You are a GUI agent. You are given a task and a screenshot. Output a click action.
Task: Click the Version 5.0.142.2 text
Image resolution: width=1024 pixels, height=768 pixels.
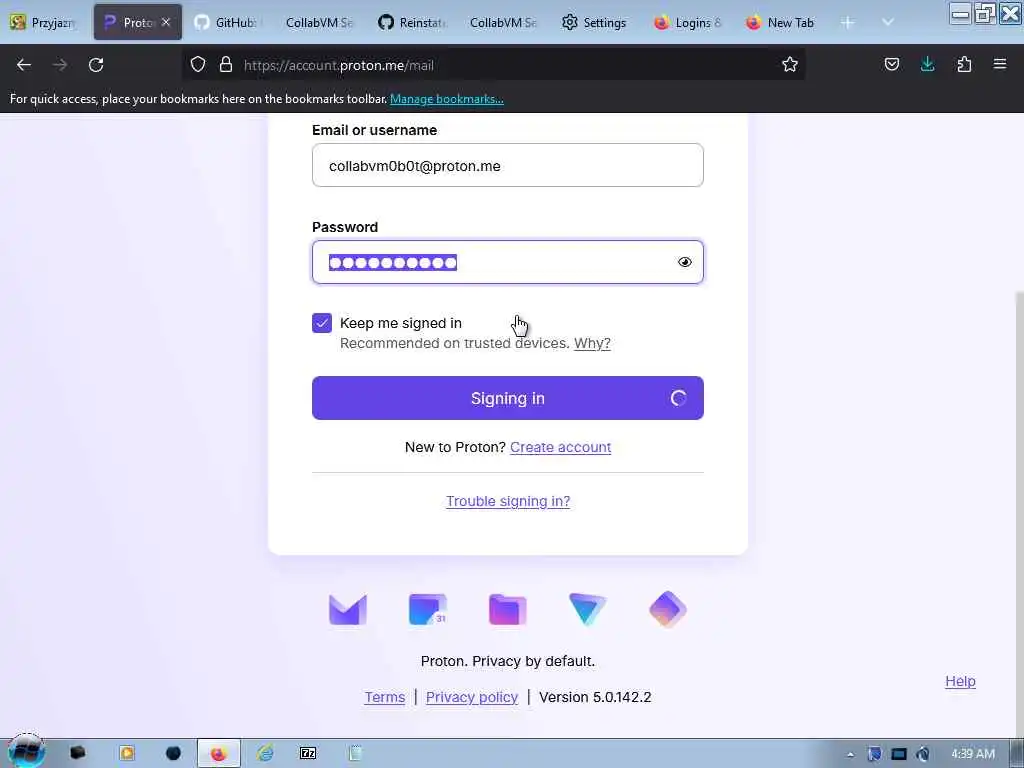pyautogui.click(x=595, y=697)
